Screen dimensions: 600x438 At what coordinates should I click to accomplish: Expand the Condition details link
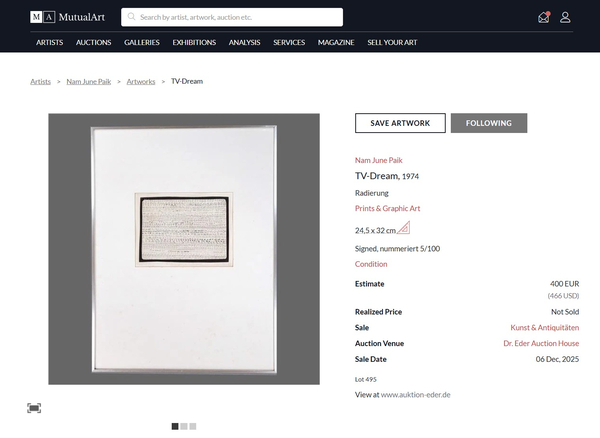(x=371, y=264)
